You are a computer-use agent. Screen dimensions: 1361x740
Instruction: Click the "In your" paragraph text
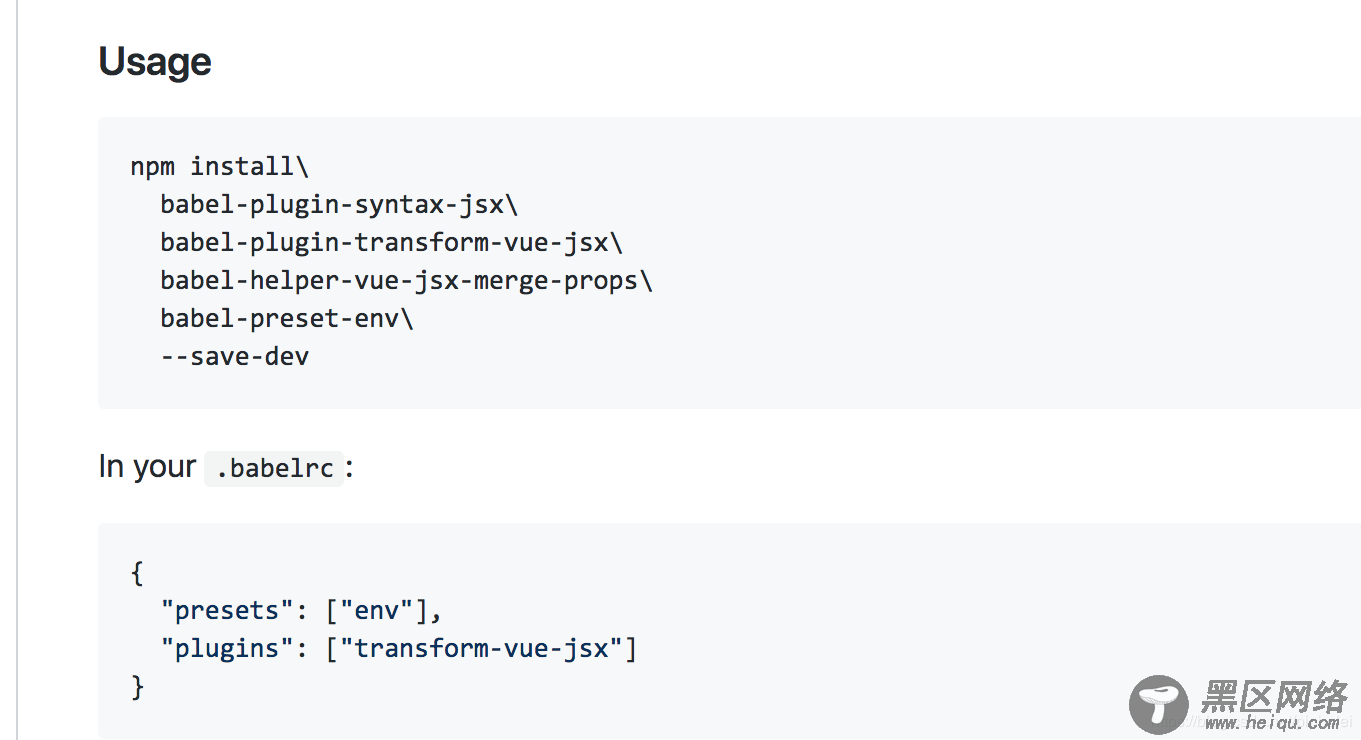(x=147, y=467)
